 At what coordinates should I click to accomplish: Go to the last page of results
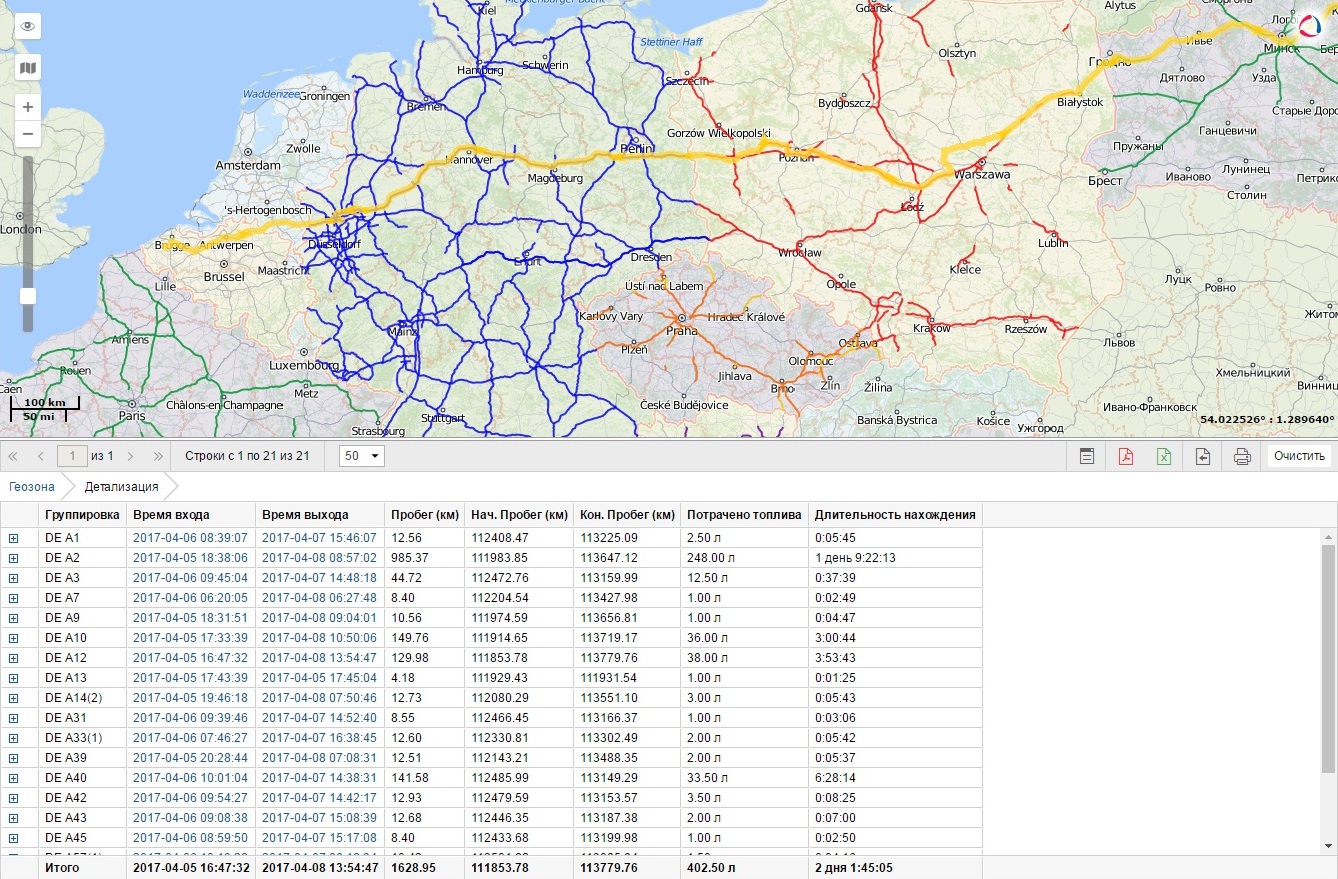click(158, 457)
